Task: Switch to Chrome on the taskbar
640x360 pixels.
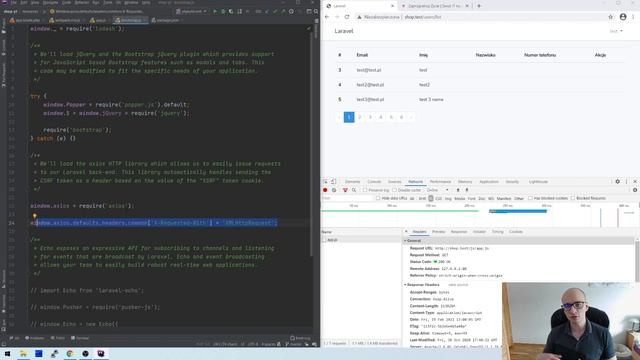Action: (x=70, y=353)
